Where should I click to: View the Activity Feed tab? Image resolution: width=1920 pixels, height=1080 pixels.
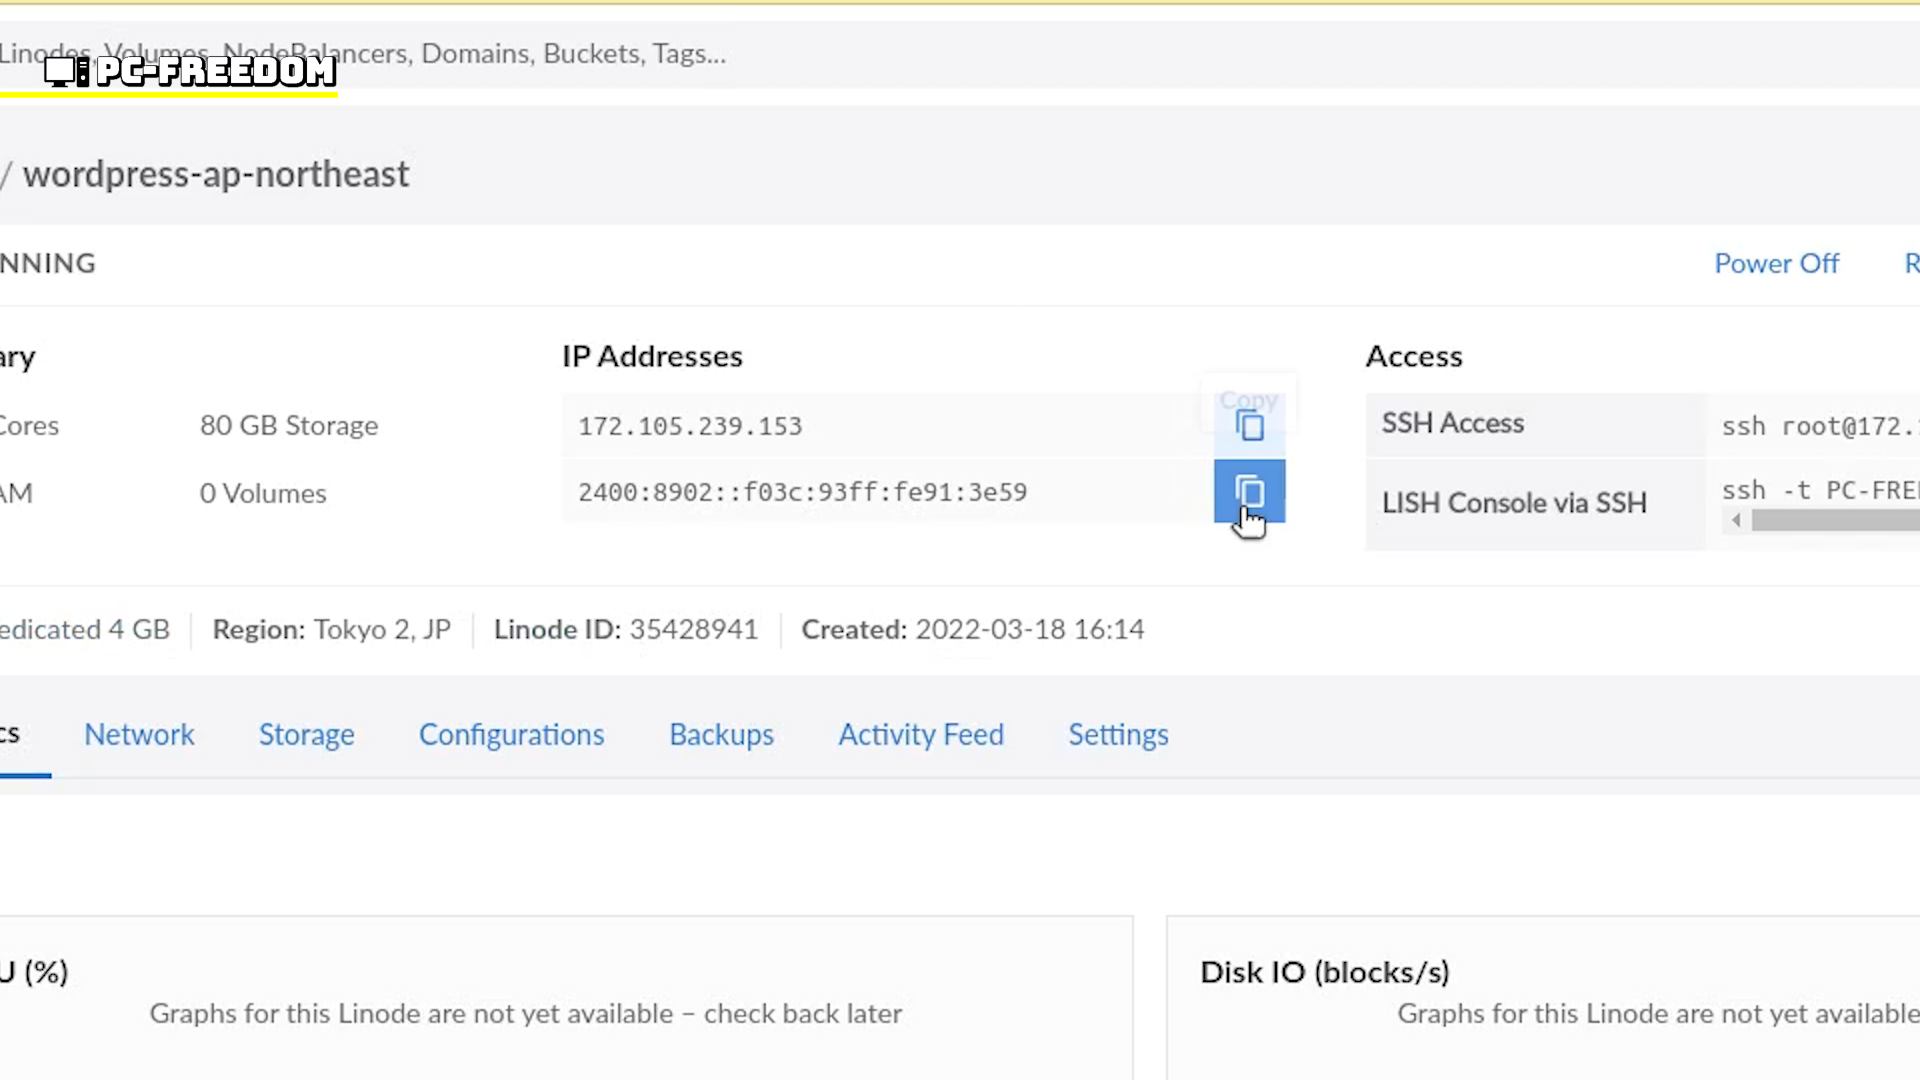pos(920,735)
